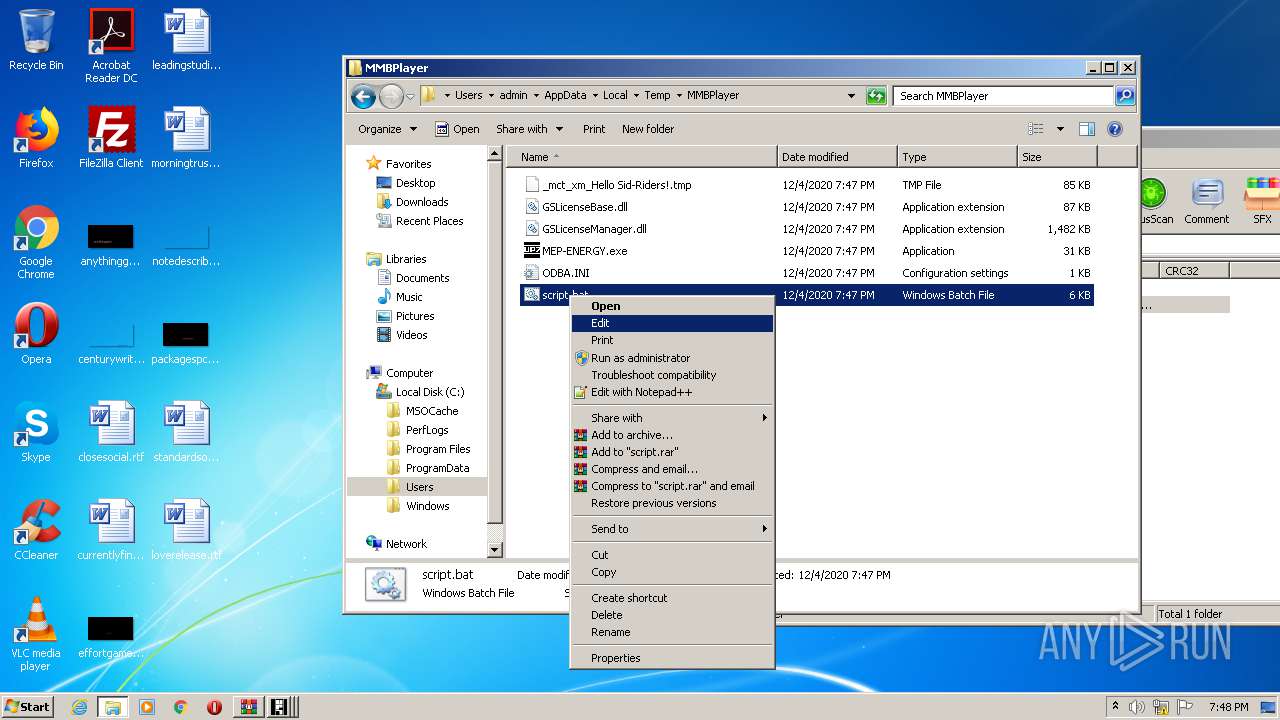
Task: Open the change view dropdown arrow
Action: pos(1060,129)
